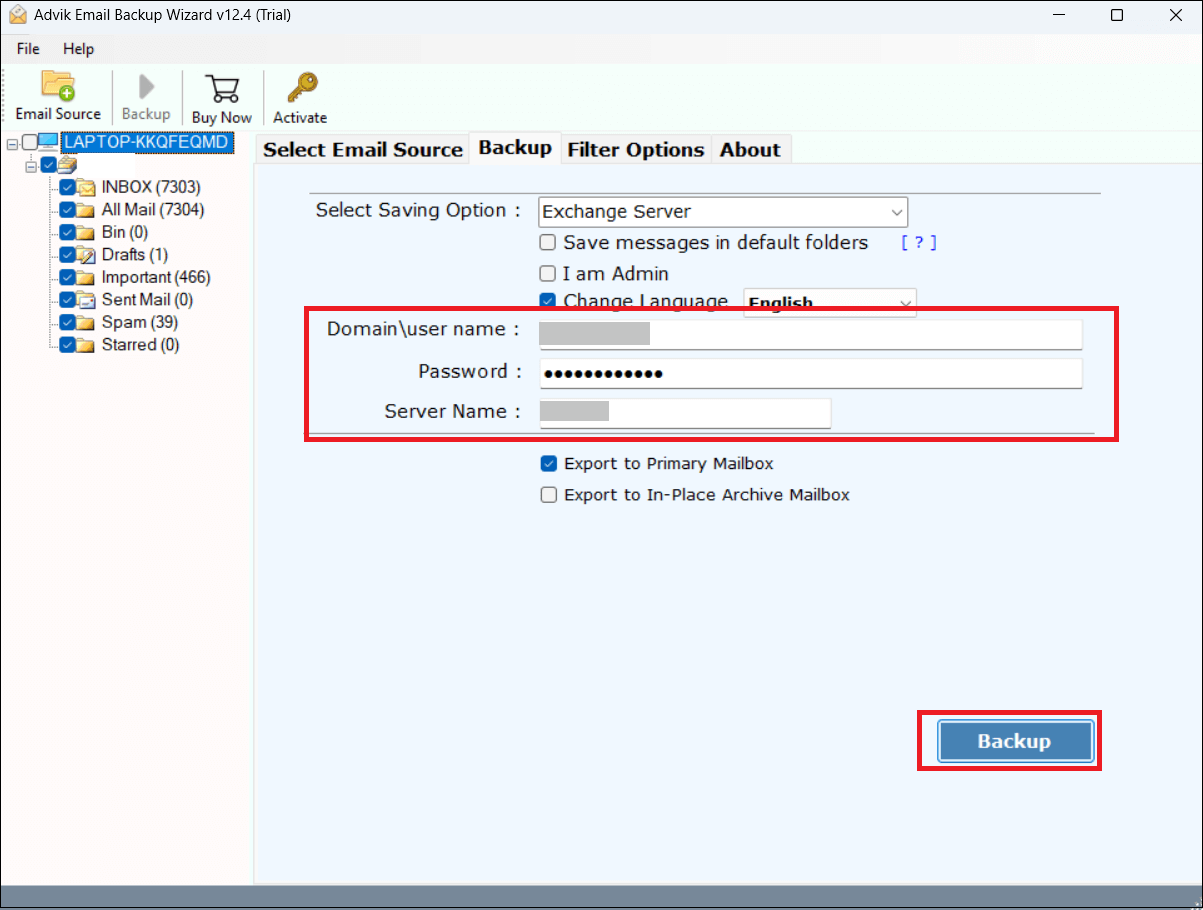This screenshot has height=910, width=1203.
Task: Click the Server Name field
Action: pyautogui.click(x=685, y=412)
